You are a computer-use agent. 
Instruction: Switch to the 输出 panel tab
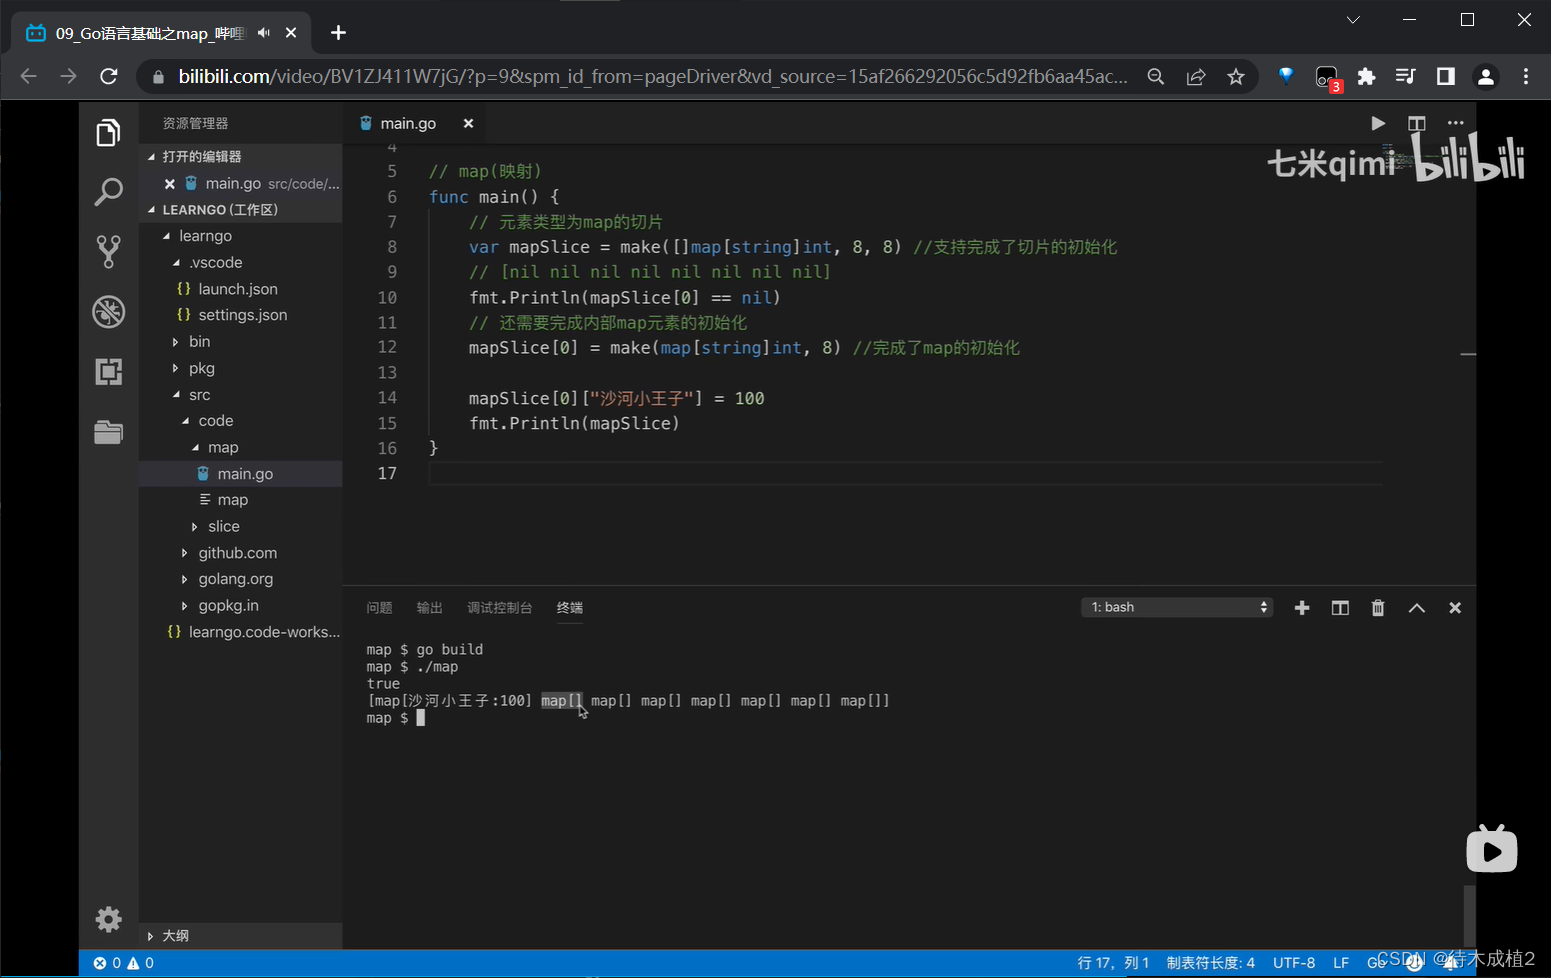tap(429, 608)
